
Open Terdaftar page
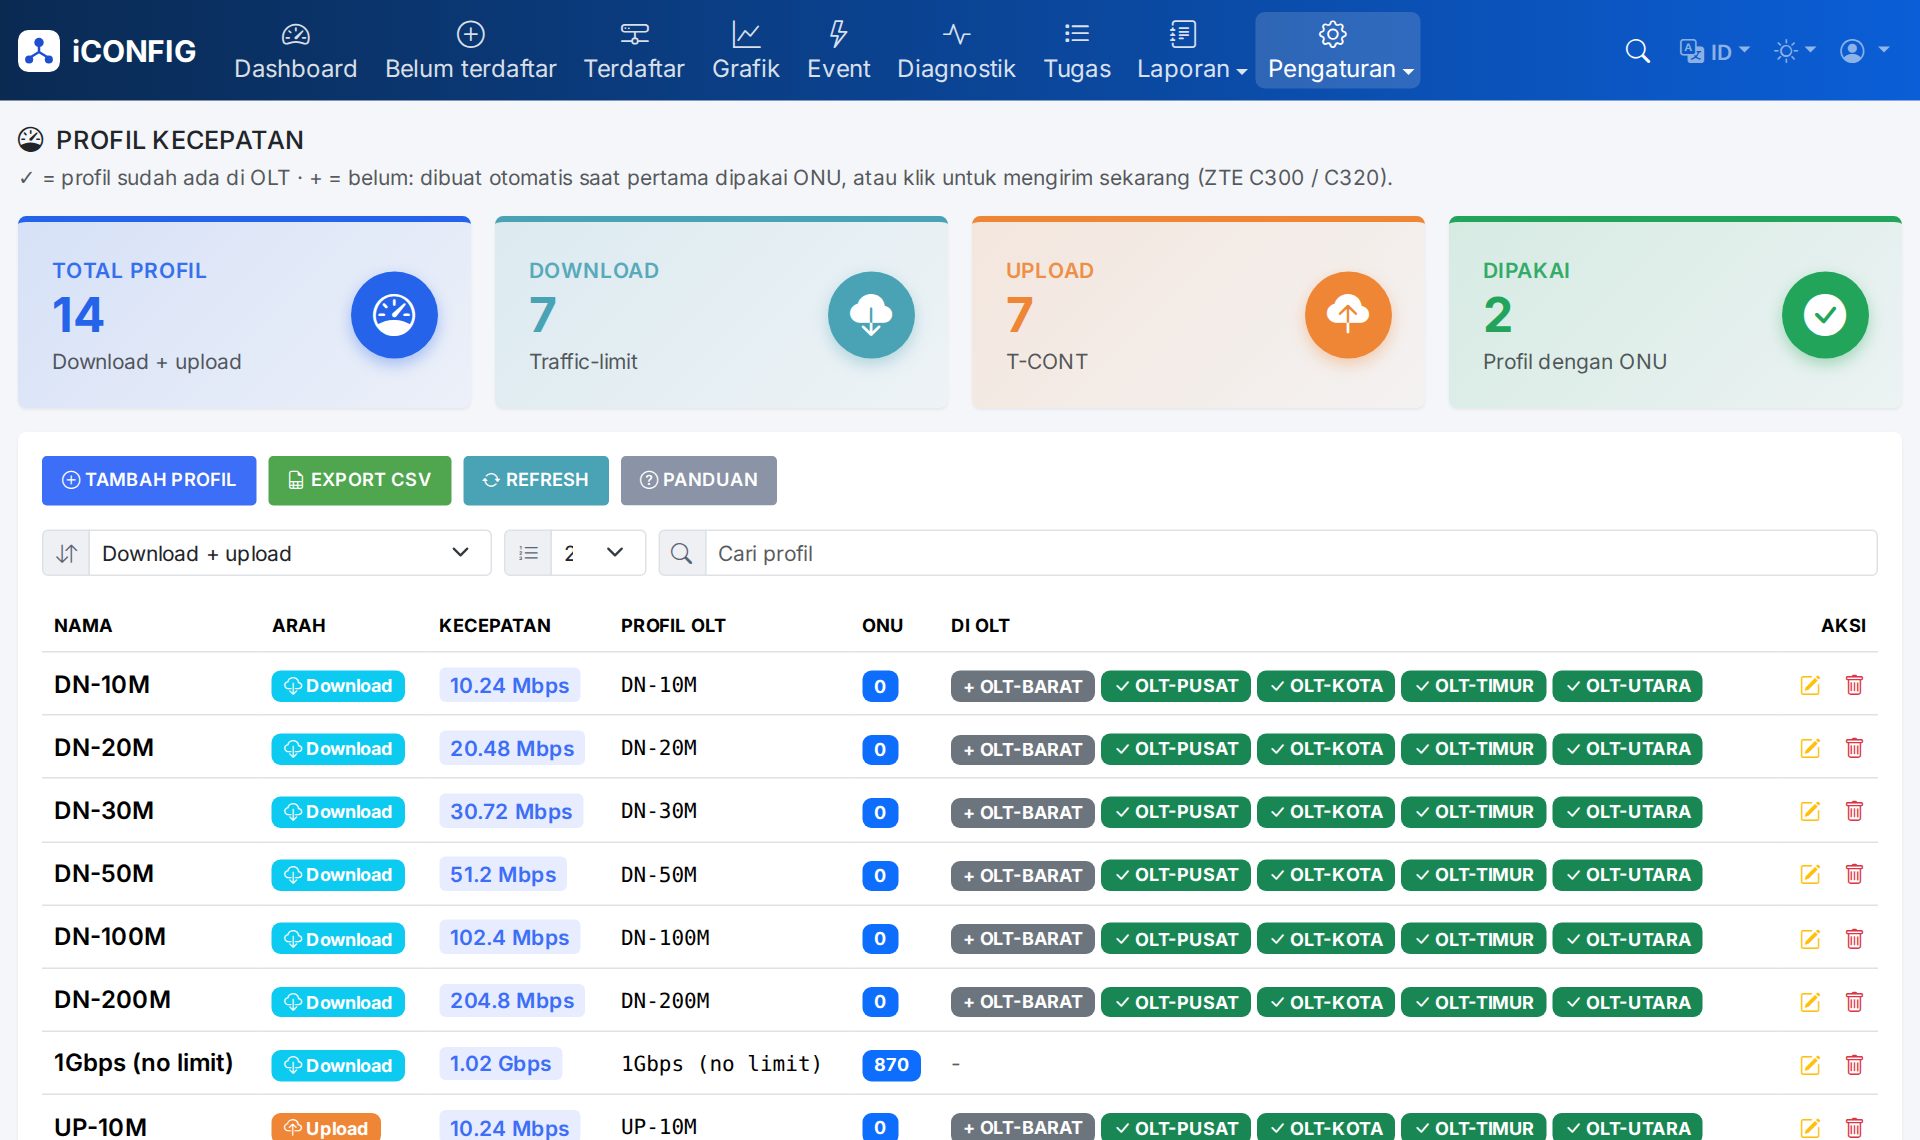(x=634, y=50)
